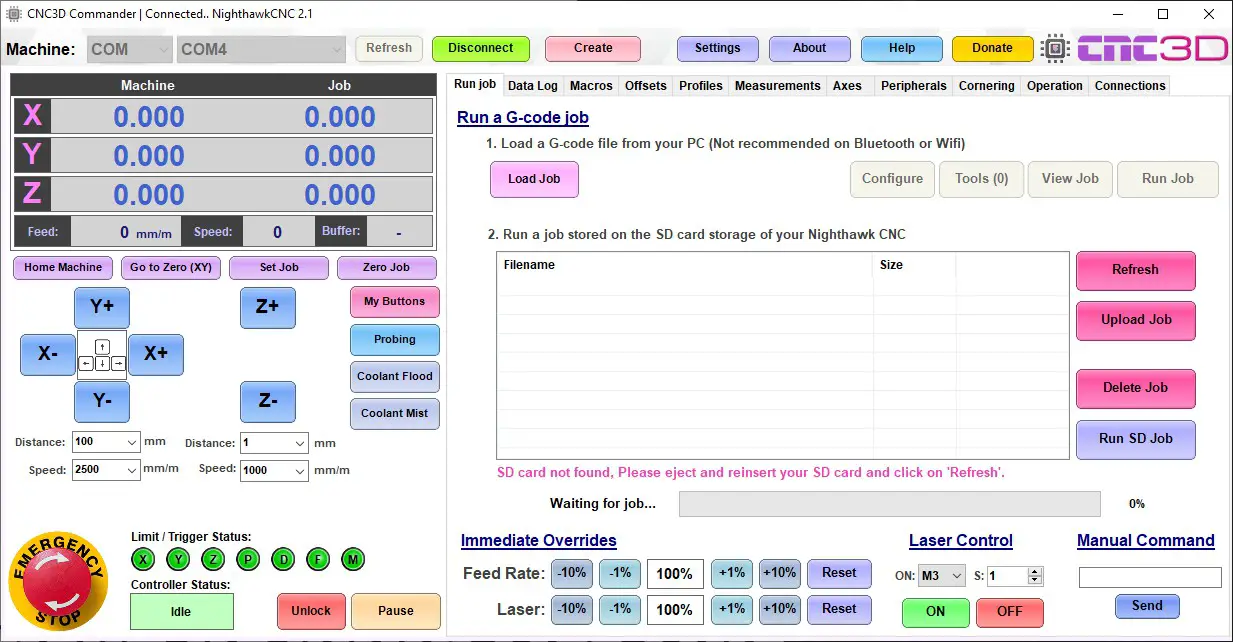
Task: Click the magenta X axis label
Action: (x=32, y=117)
